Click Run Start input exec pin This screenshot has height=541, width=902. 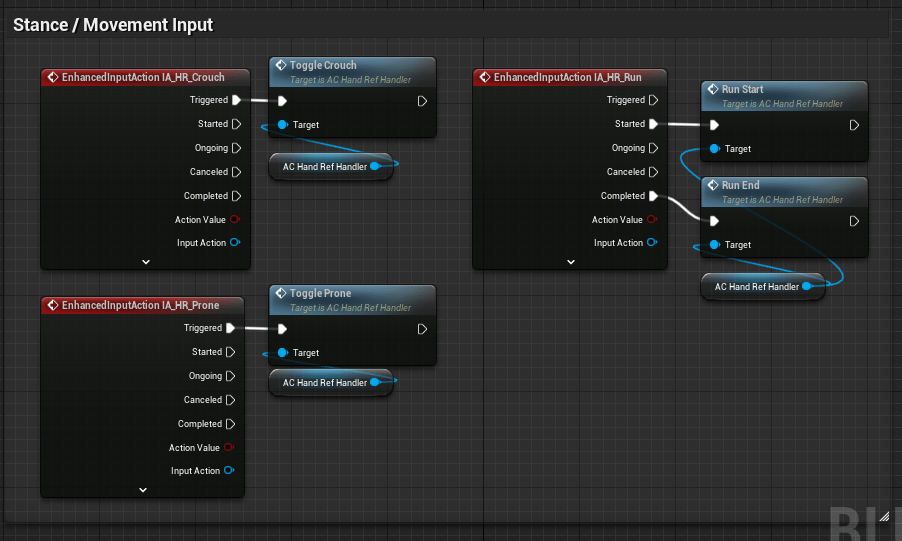tap(714, 125)
